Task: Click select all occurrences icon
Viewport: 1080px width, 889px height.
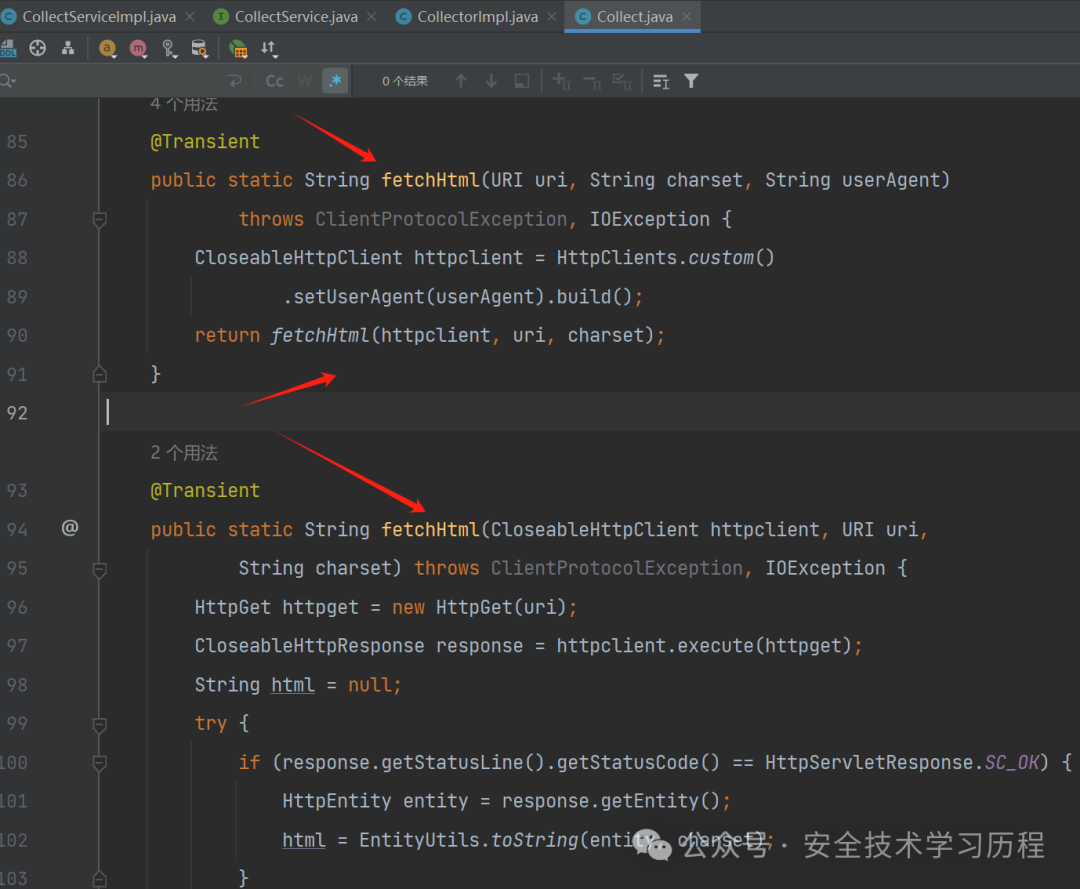Action: (x=623, y=81)
